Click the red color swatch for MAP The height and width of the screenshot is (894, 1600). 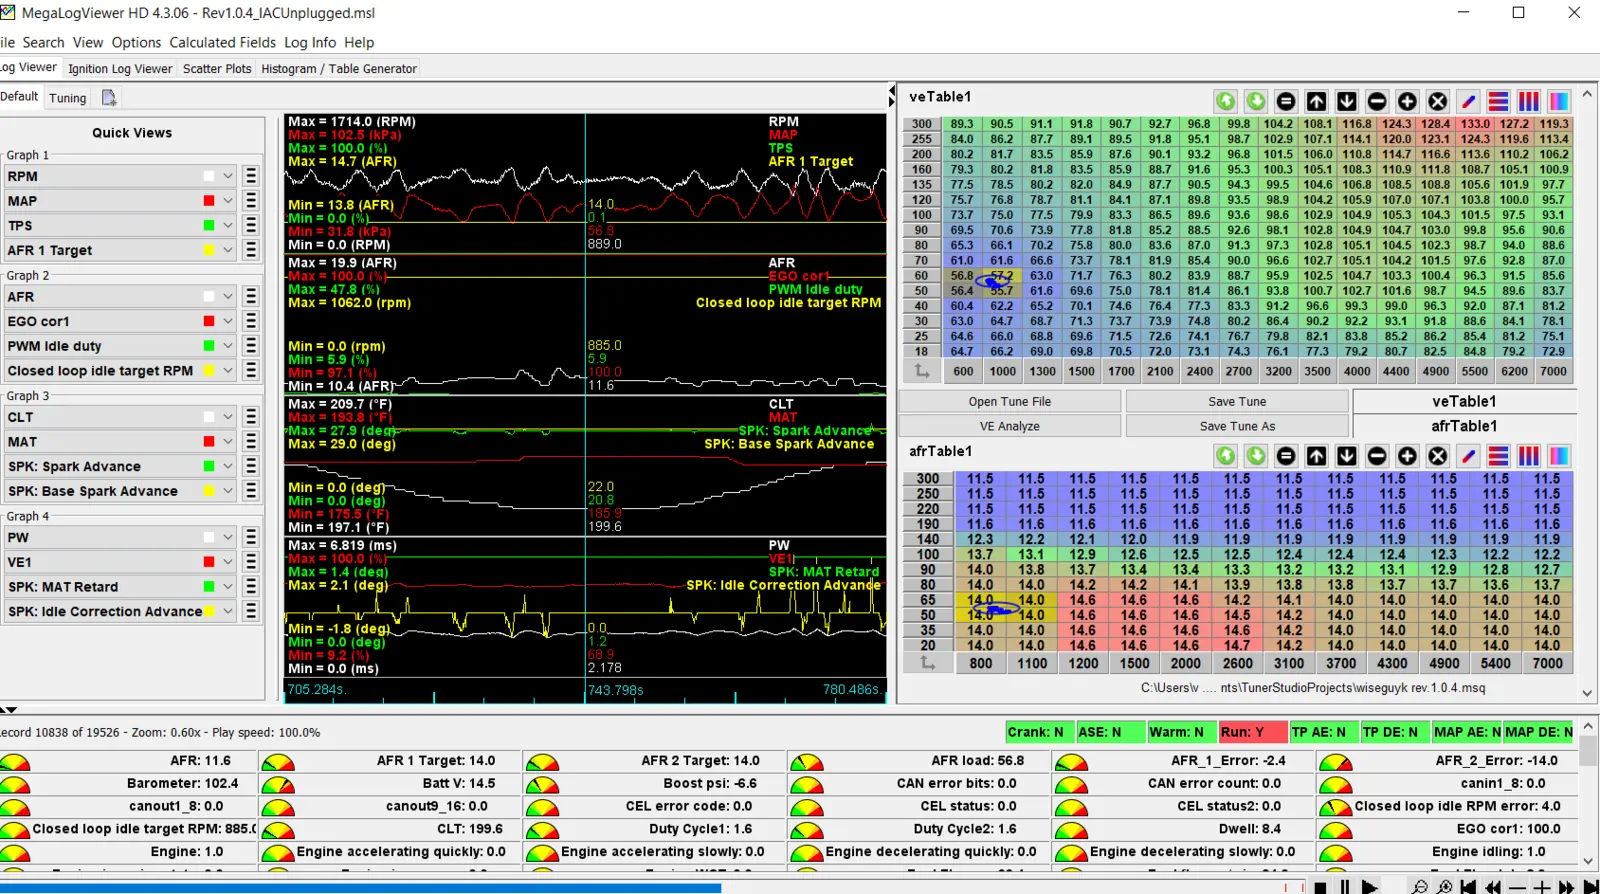209,201
